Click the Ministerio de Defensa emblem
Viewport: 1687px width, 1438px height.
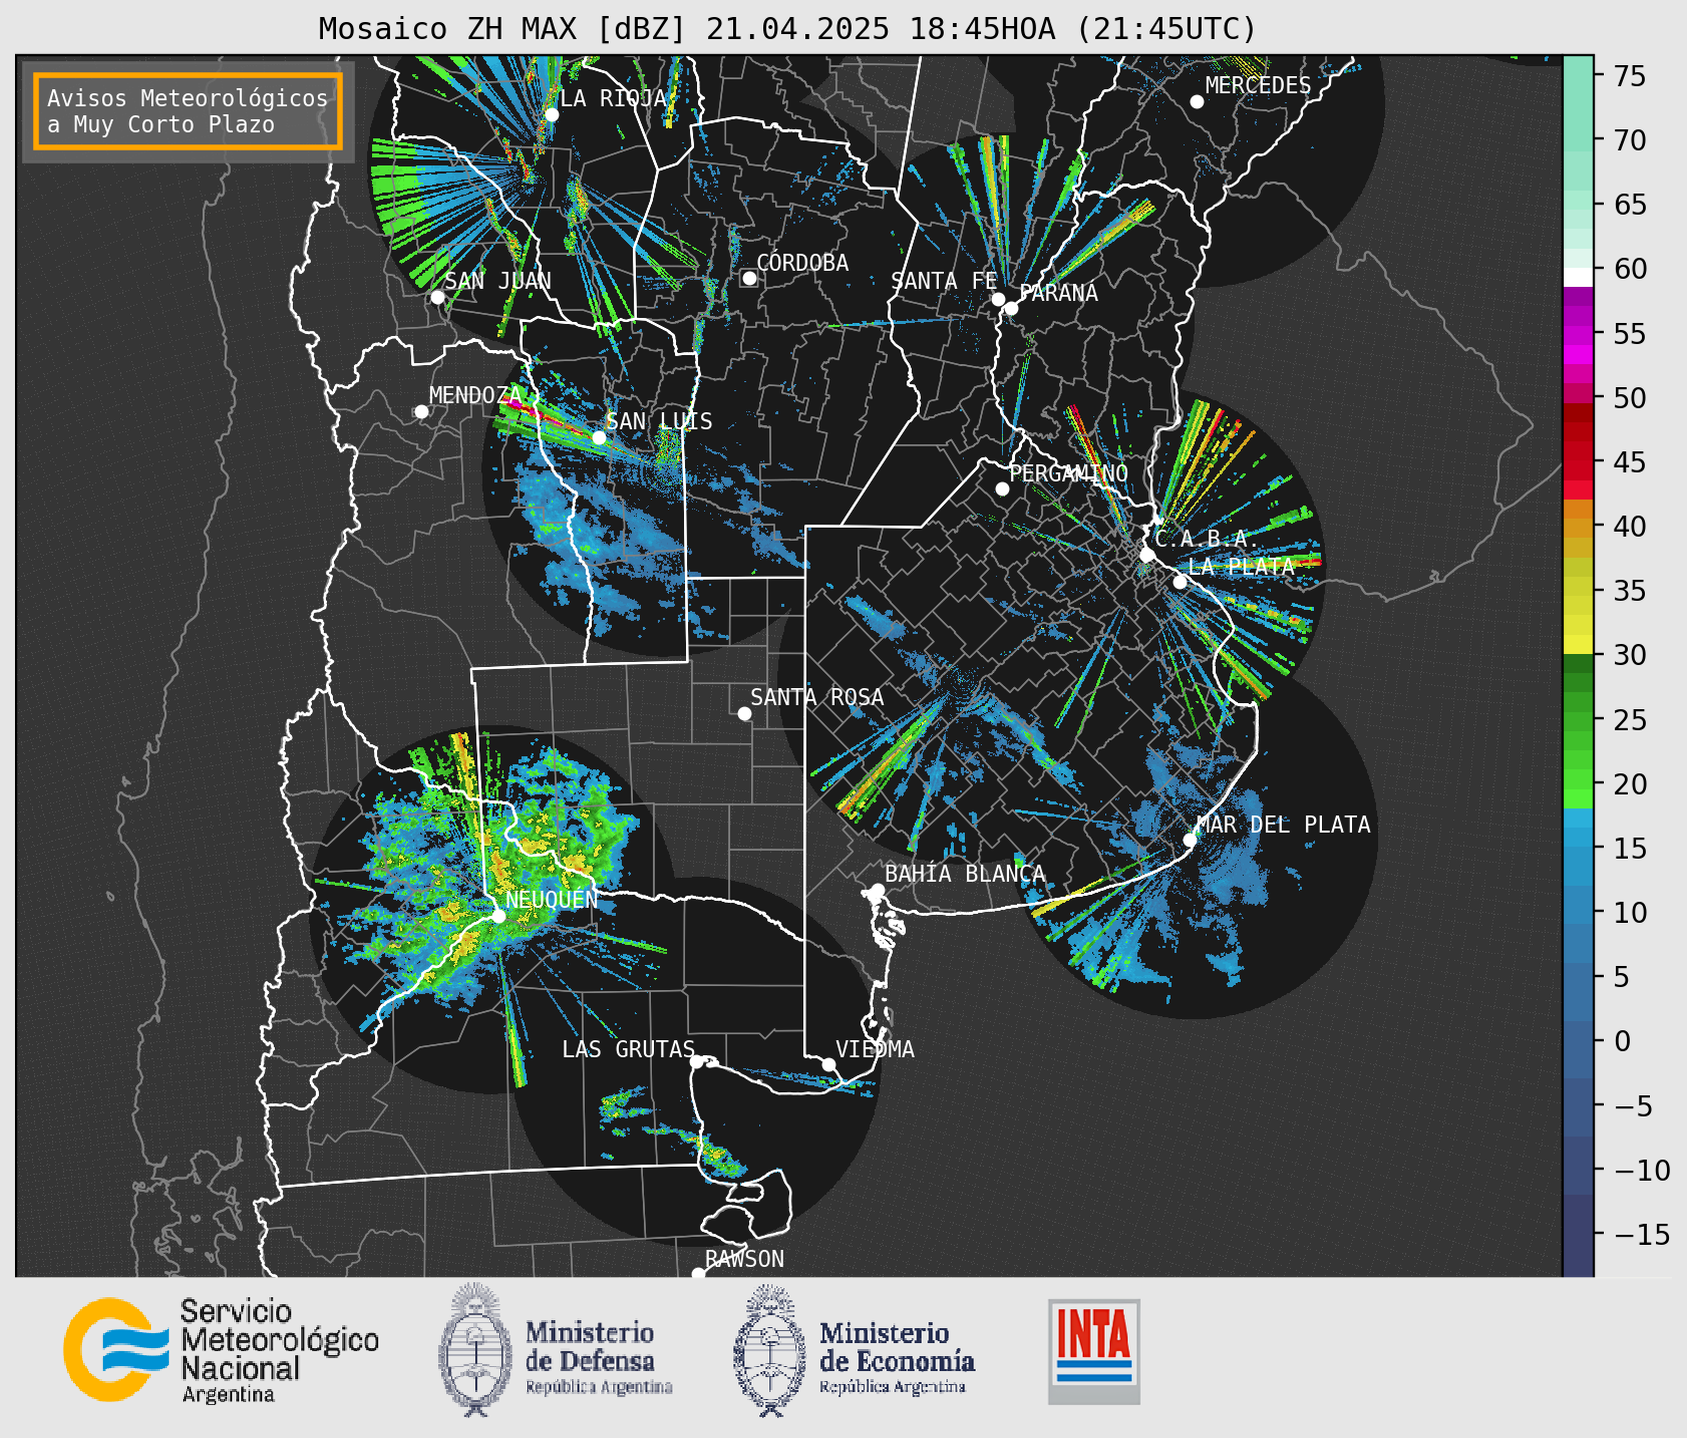coord(475,1349)
